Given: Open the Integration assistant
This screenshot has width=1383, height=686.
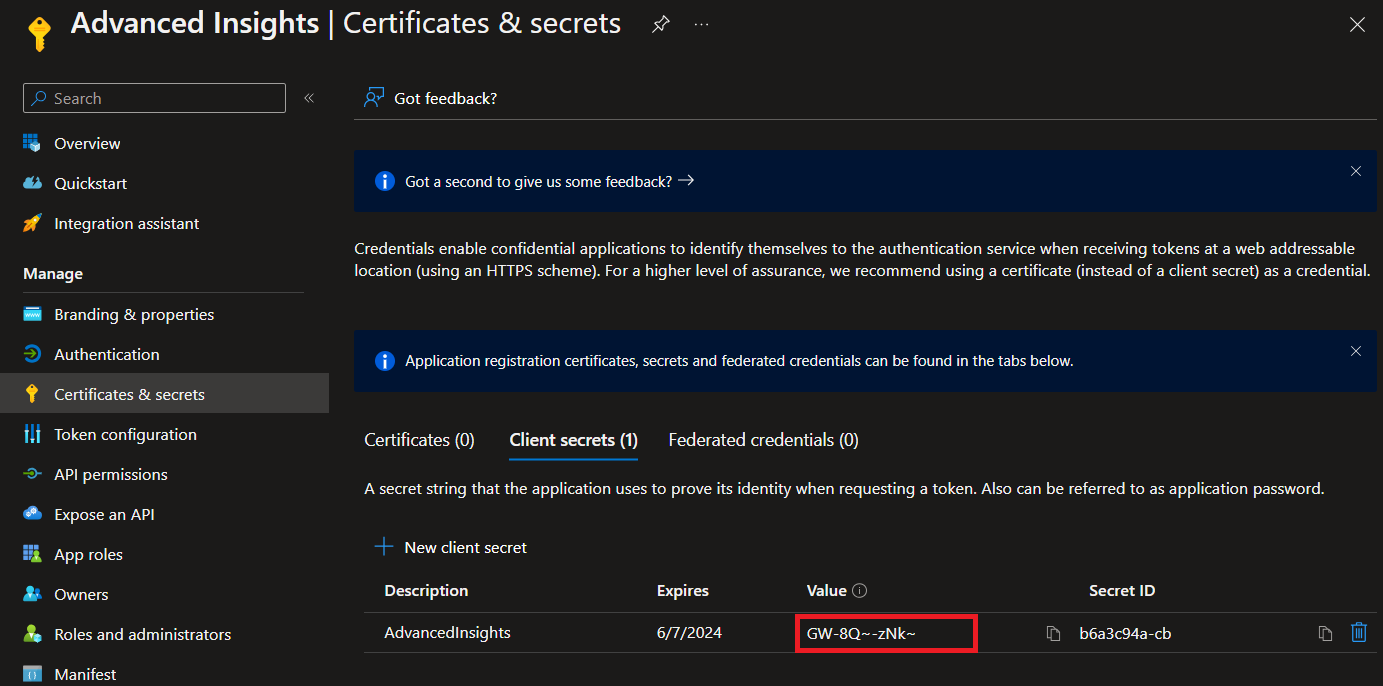Looking at the screenshot, I should point(126,224).
